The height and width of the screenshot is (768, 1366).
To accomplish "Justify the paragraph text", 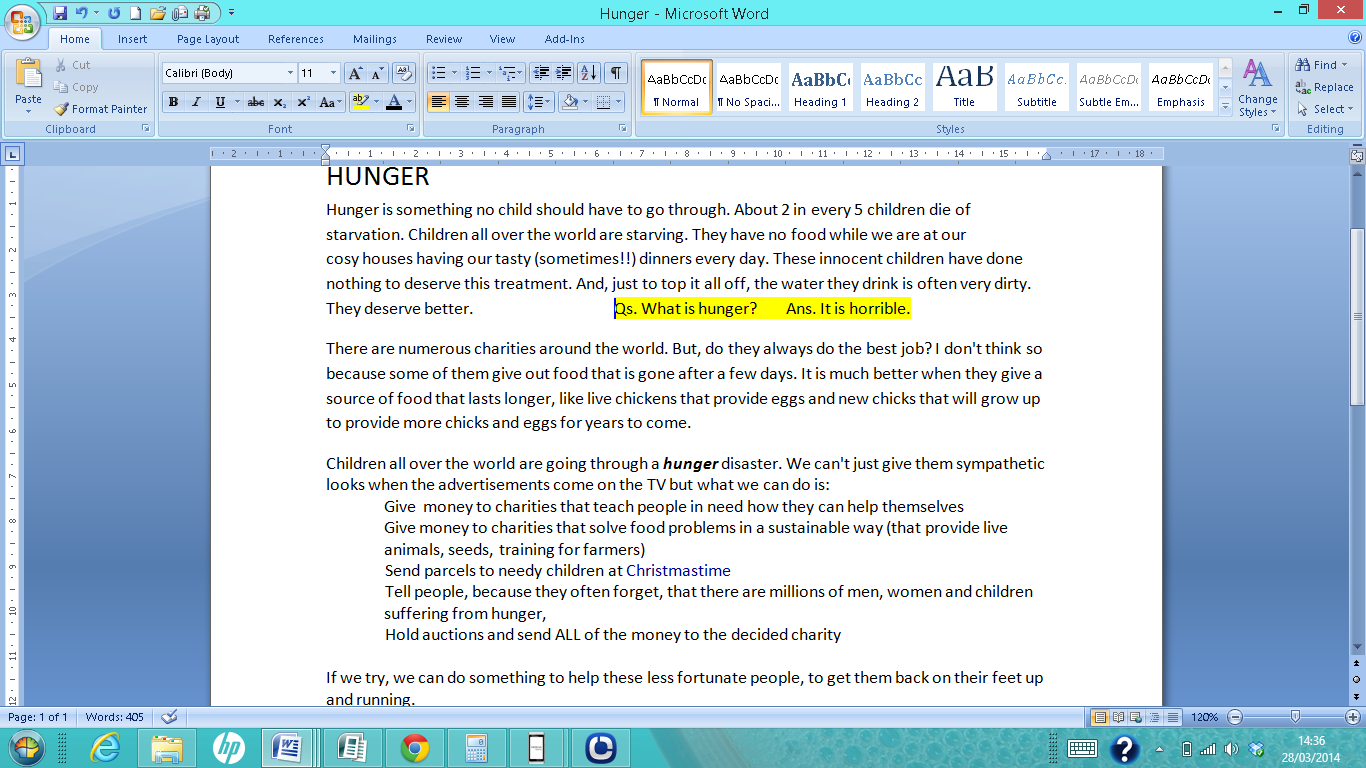I will [x=508, y=102].
